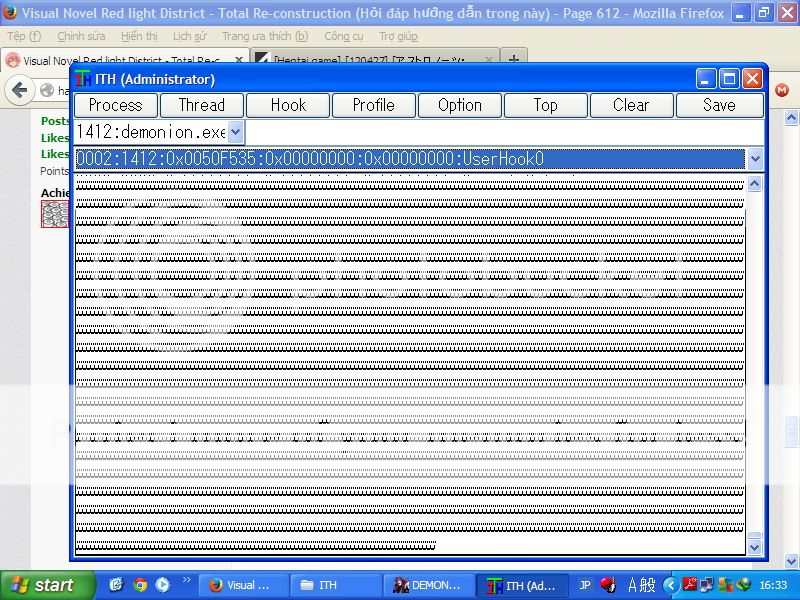Screen dimensions: 800x600
Task: Click the ITH text area scroll down arrow
Action: [x=755, y=547]
